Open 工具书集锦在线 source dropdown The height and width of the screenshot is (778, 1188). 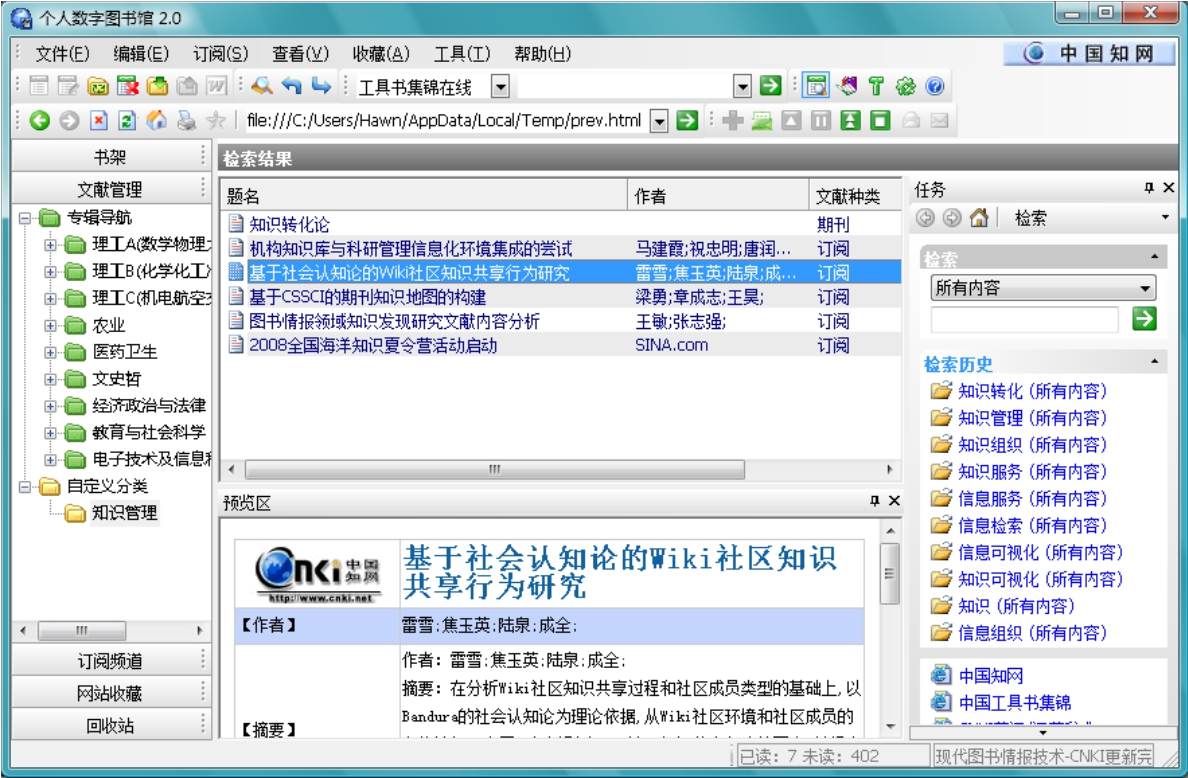coord(500,86)
